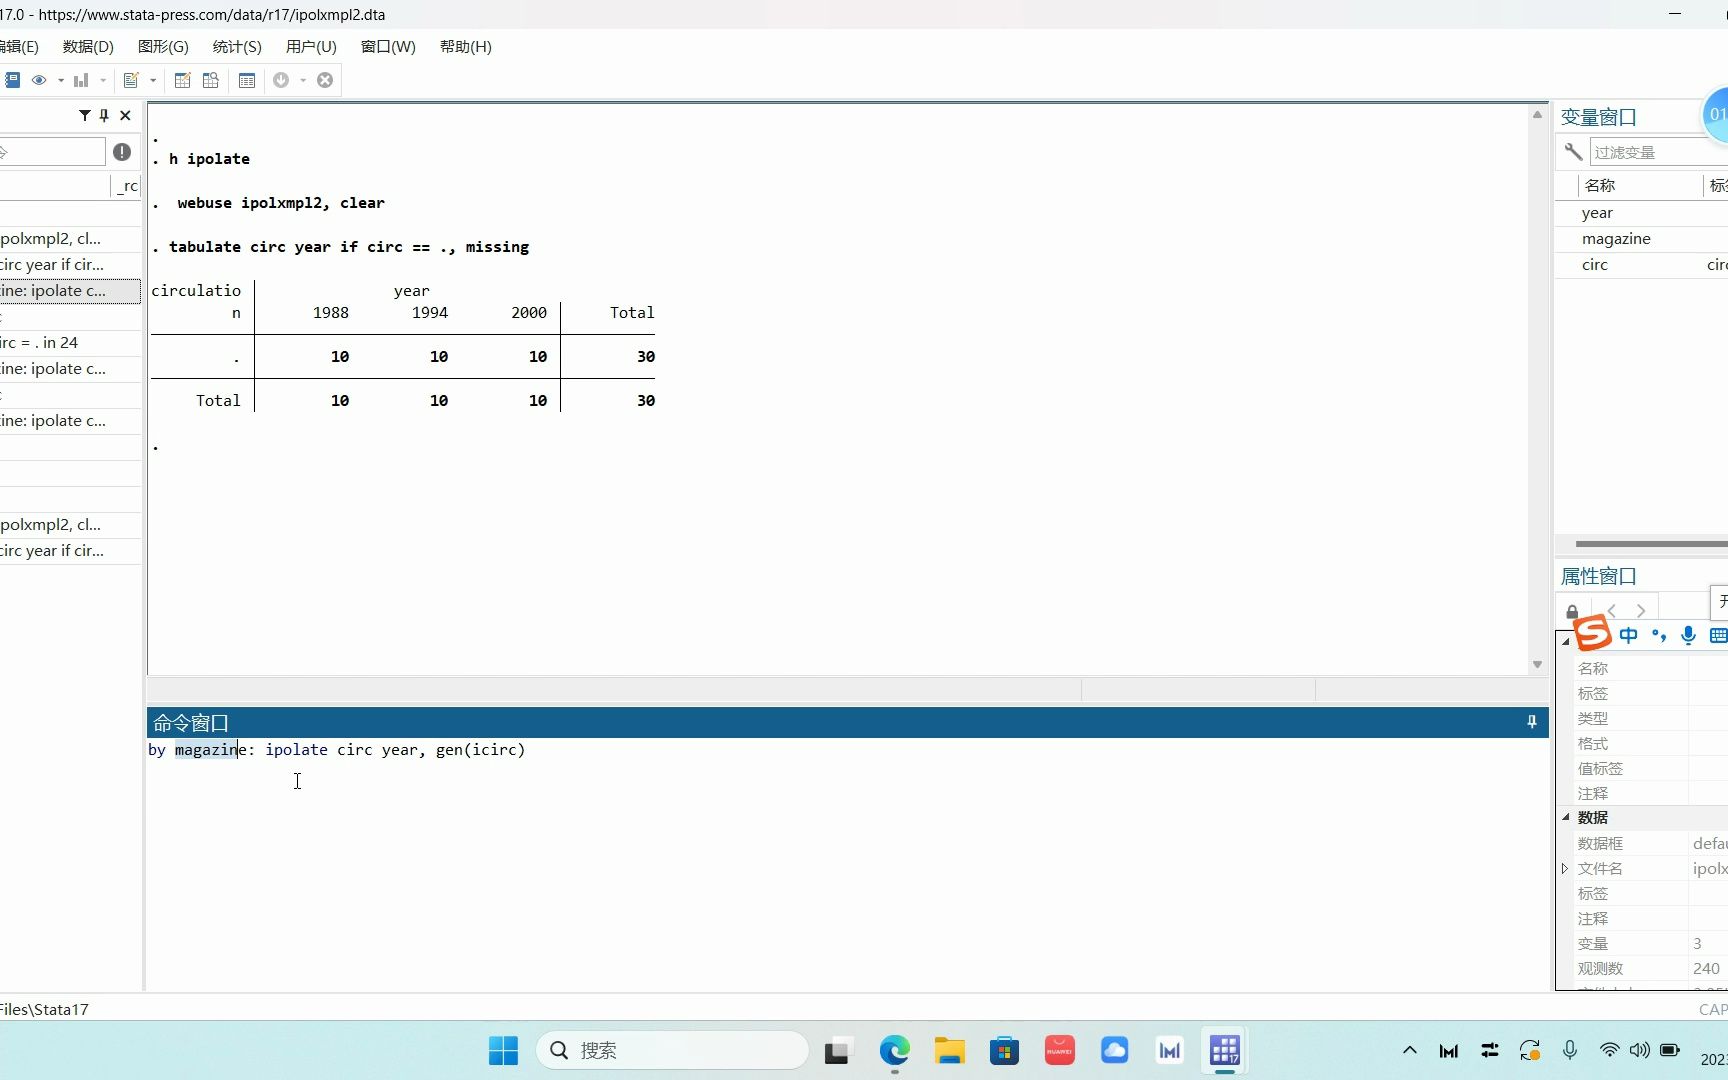
Task: Click the taskbar 搜索 search box
Action: coord(673,1051)
